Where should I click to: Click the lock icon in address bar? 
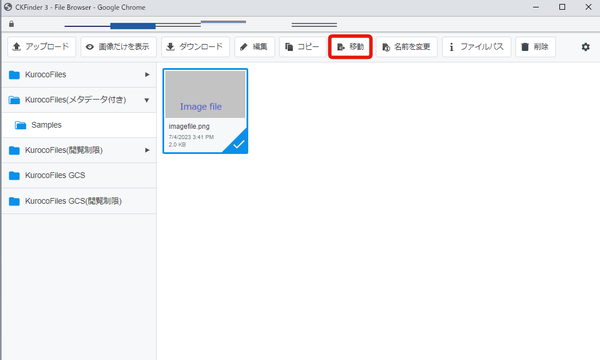point(11,24)
